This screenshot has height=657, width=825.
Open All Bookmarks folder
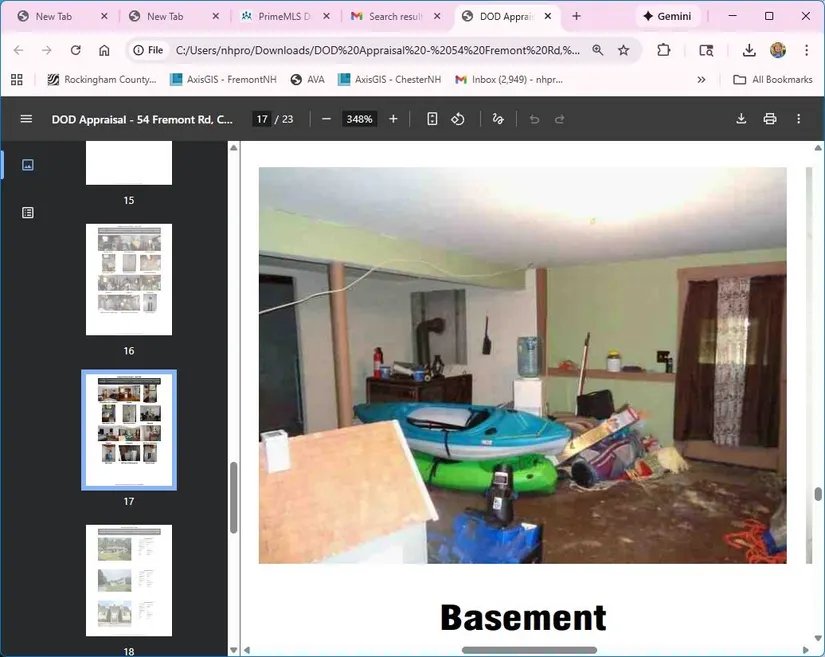coord(772,80)
